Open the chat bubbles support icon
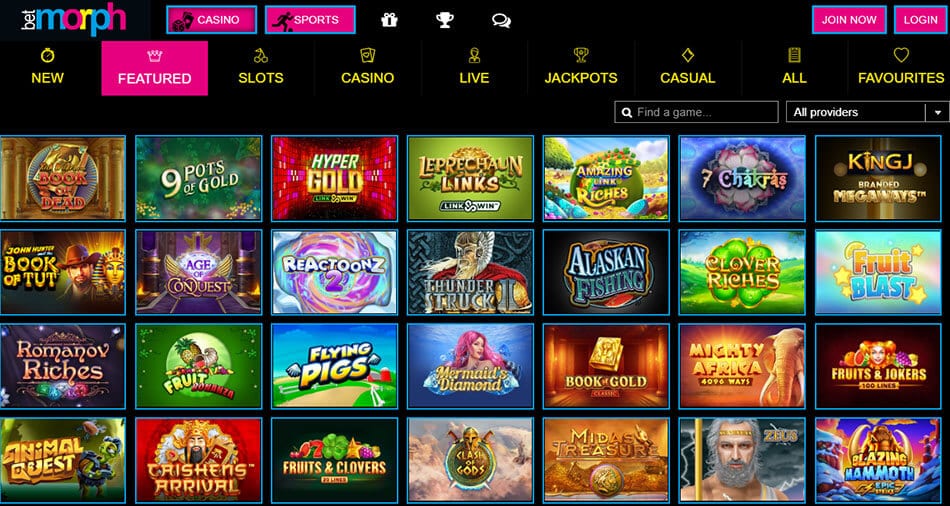Screen dimensions: 950x506 tap(501, 21)
